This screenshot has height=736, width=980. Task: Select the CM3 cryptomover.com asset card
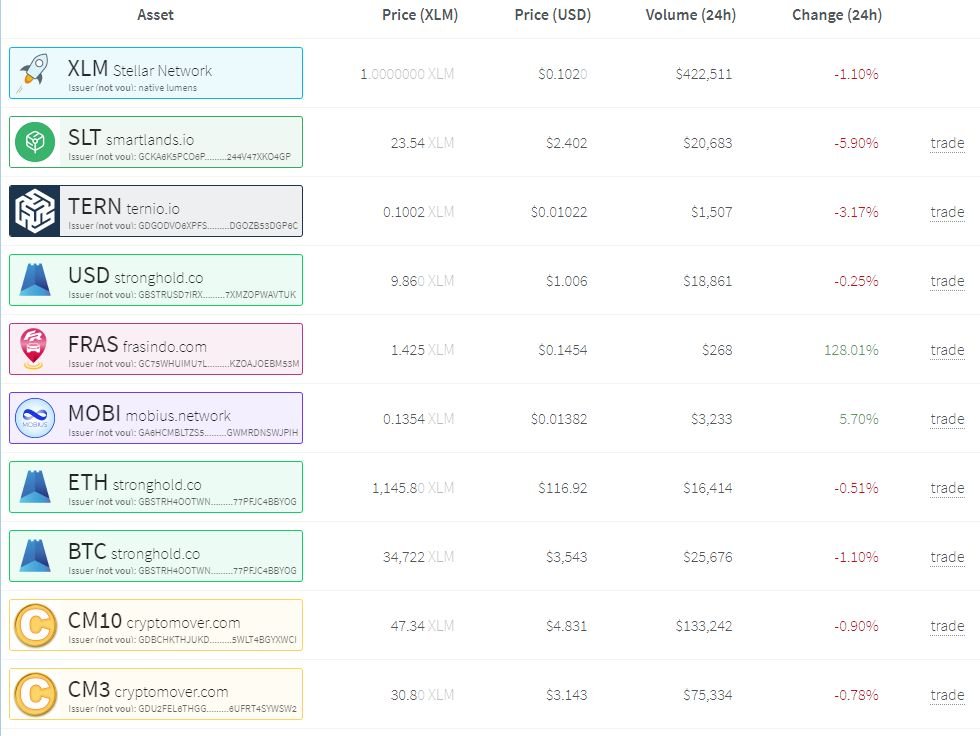coord(156,694)
